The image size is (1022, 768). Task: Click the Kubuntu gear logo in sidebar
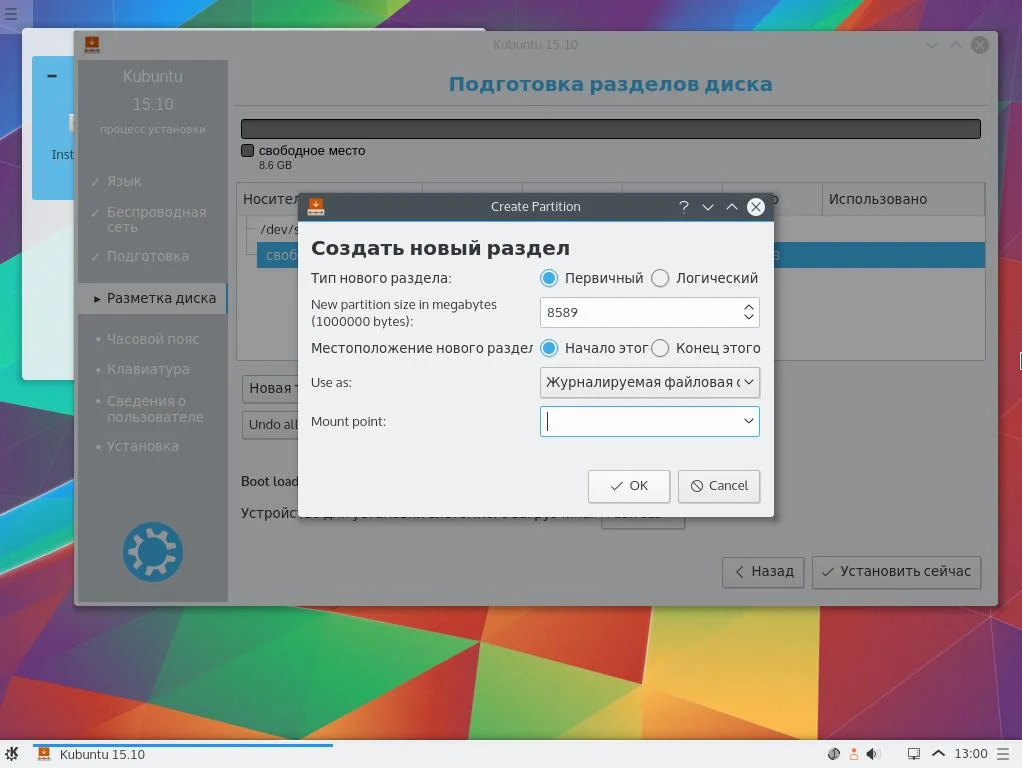(153, 552)
